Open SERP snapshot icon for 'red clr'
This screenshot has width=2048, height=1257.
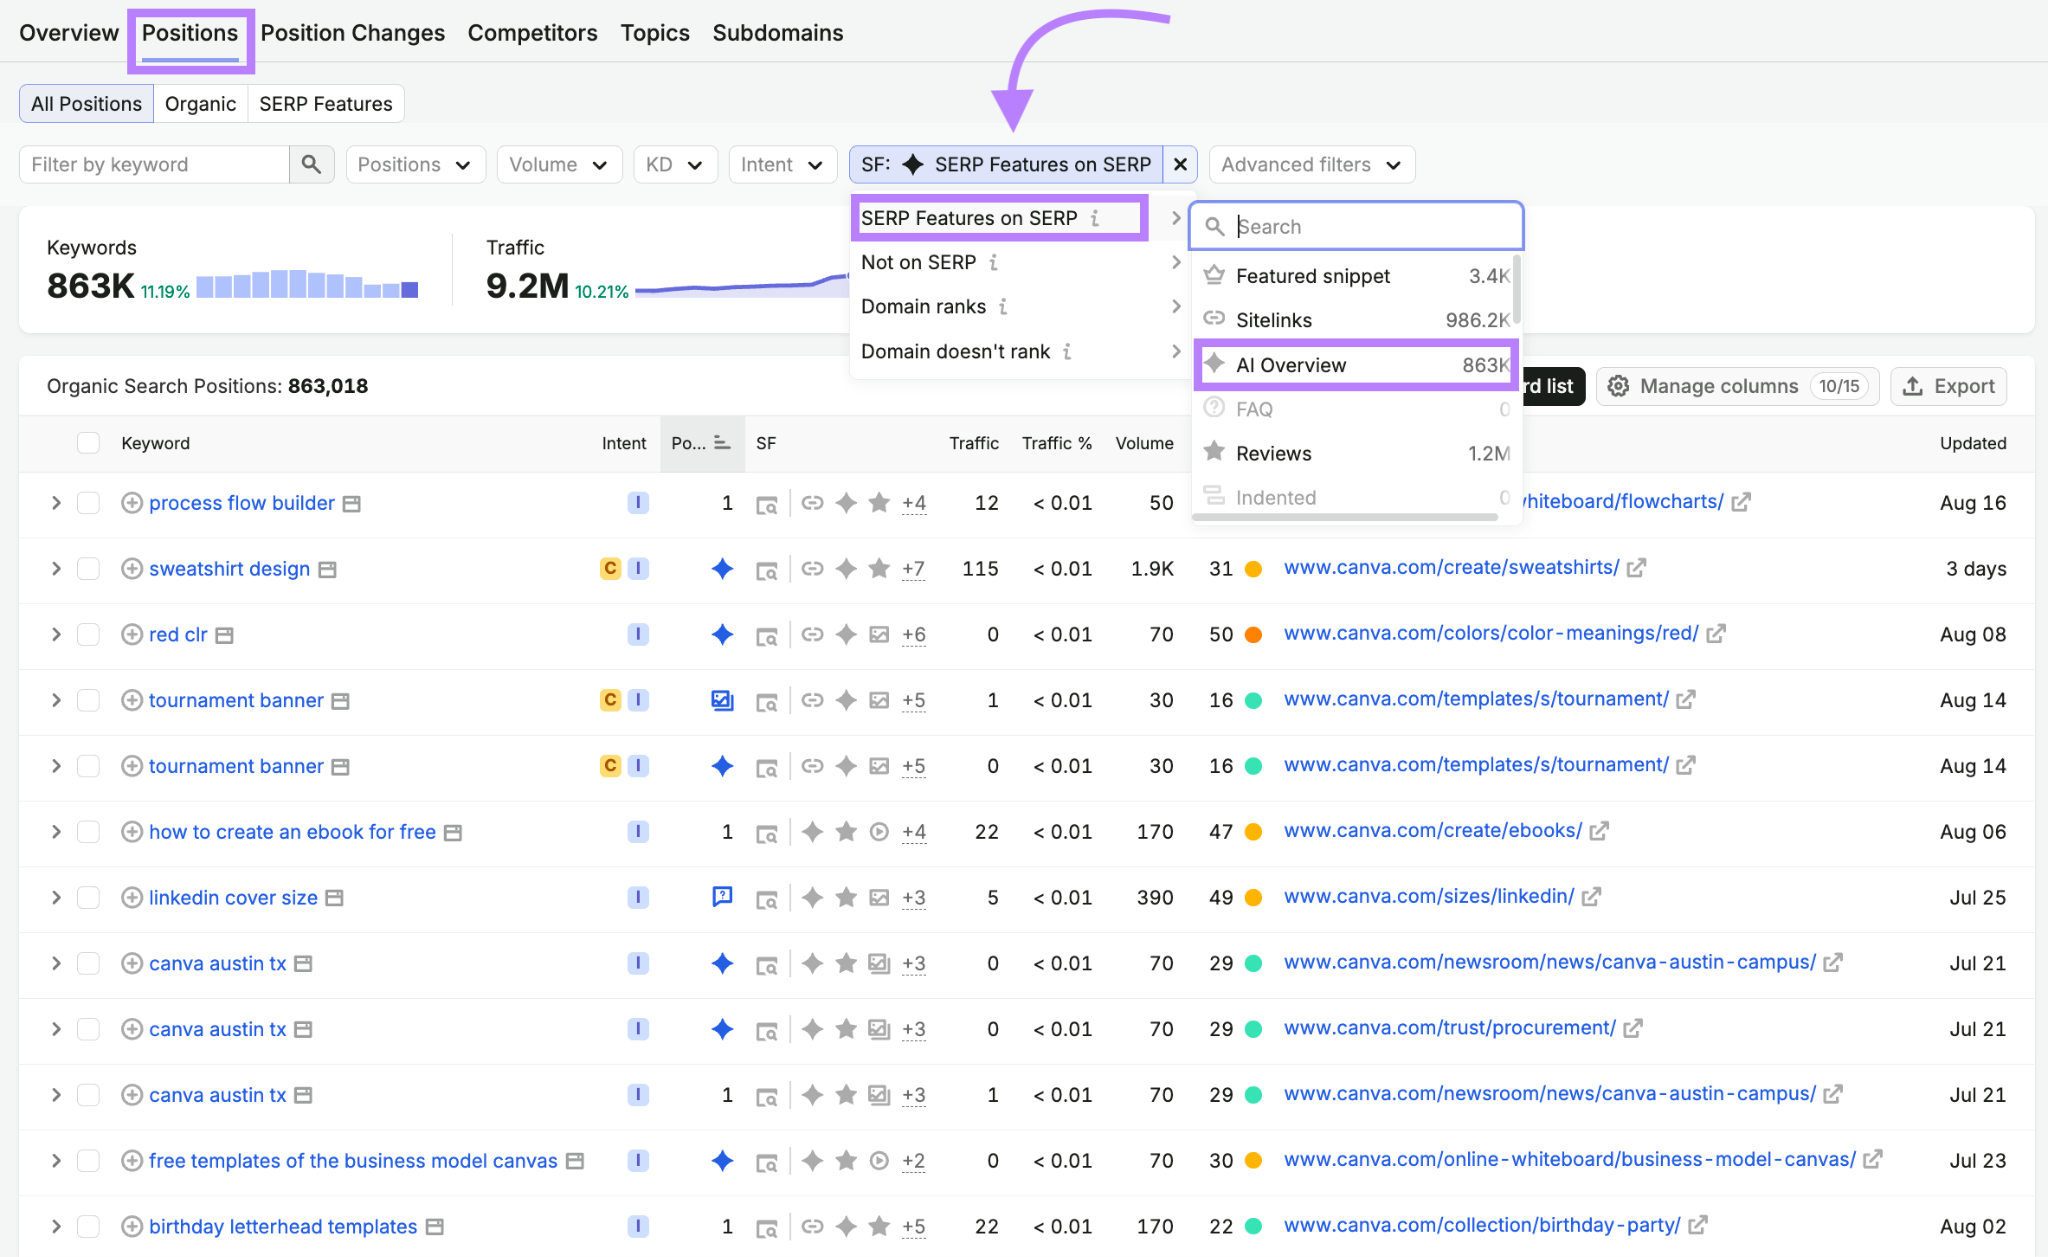click(x=766, y=635)
